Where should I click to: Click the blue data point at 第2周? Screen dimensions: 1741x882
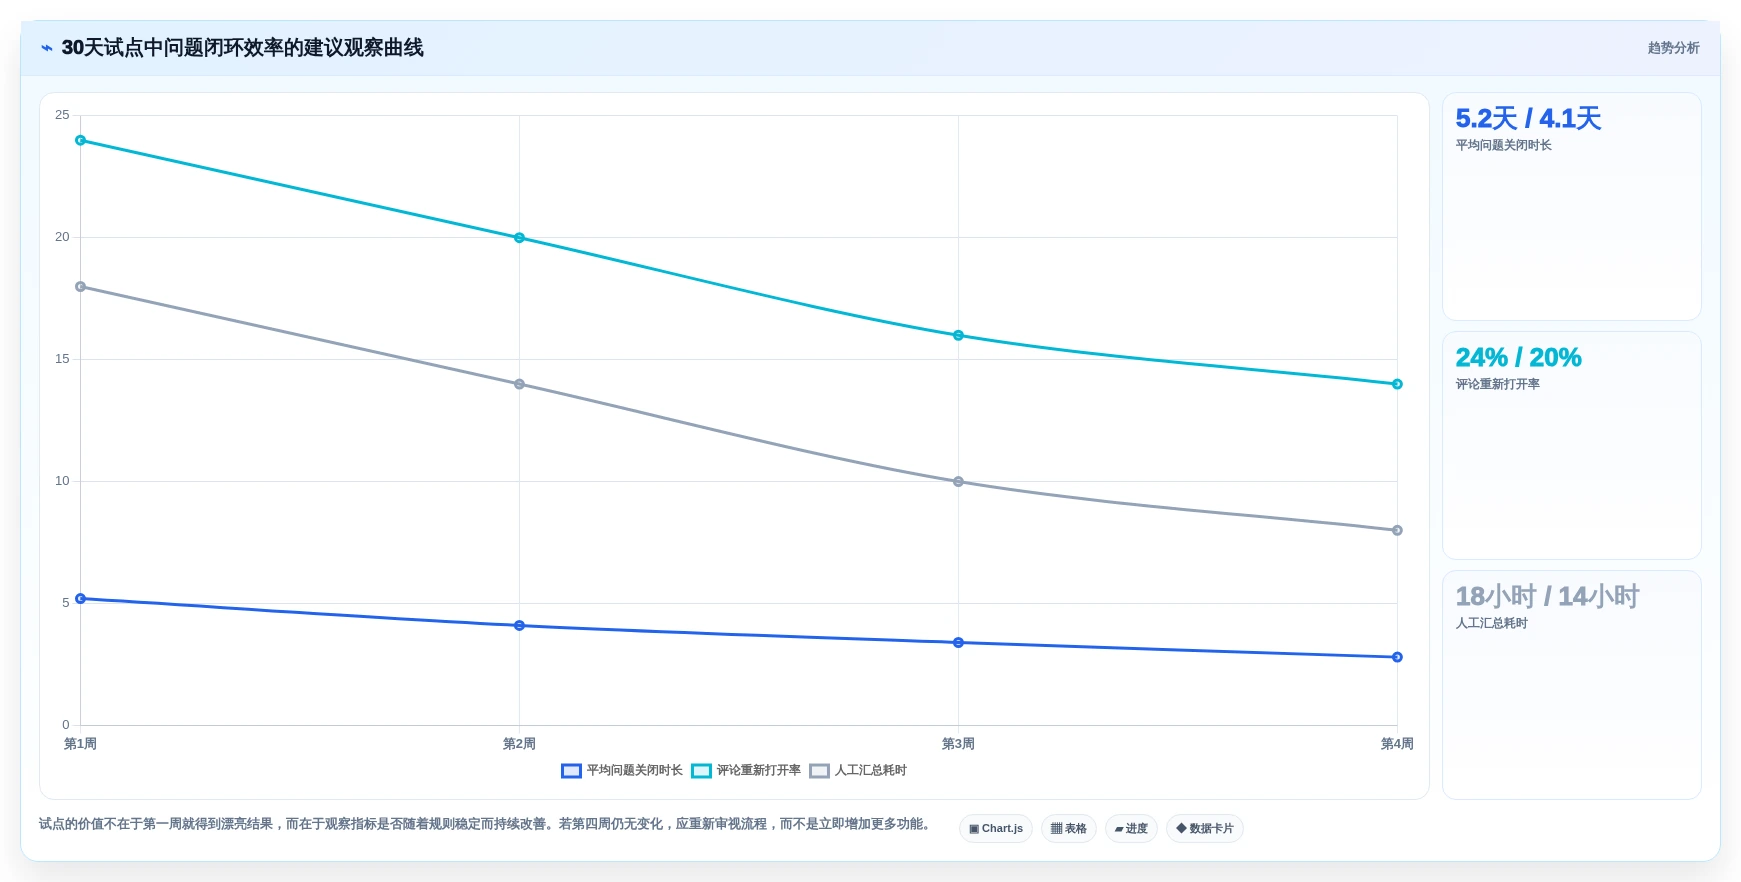click(519, 626)
